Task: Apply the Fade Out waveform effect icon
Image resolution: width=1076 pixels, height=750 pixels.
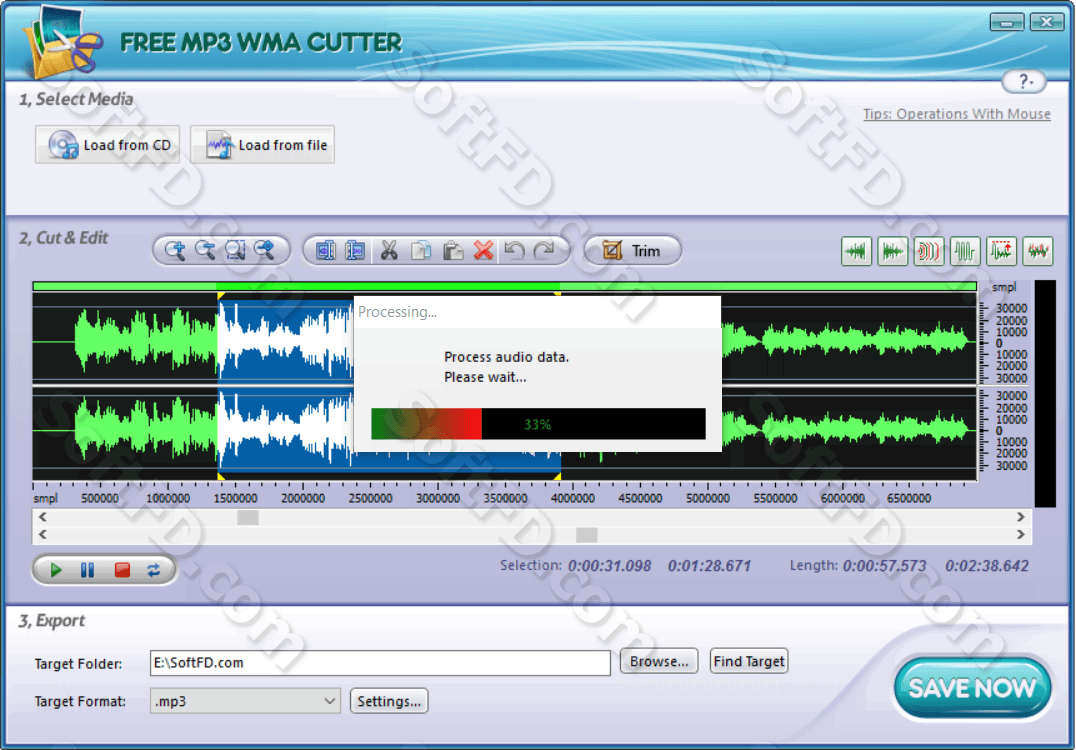Action: coord(893,252)
